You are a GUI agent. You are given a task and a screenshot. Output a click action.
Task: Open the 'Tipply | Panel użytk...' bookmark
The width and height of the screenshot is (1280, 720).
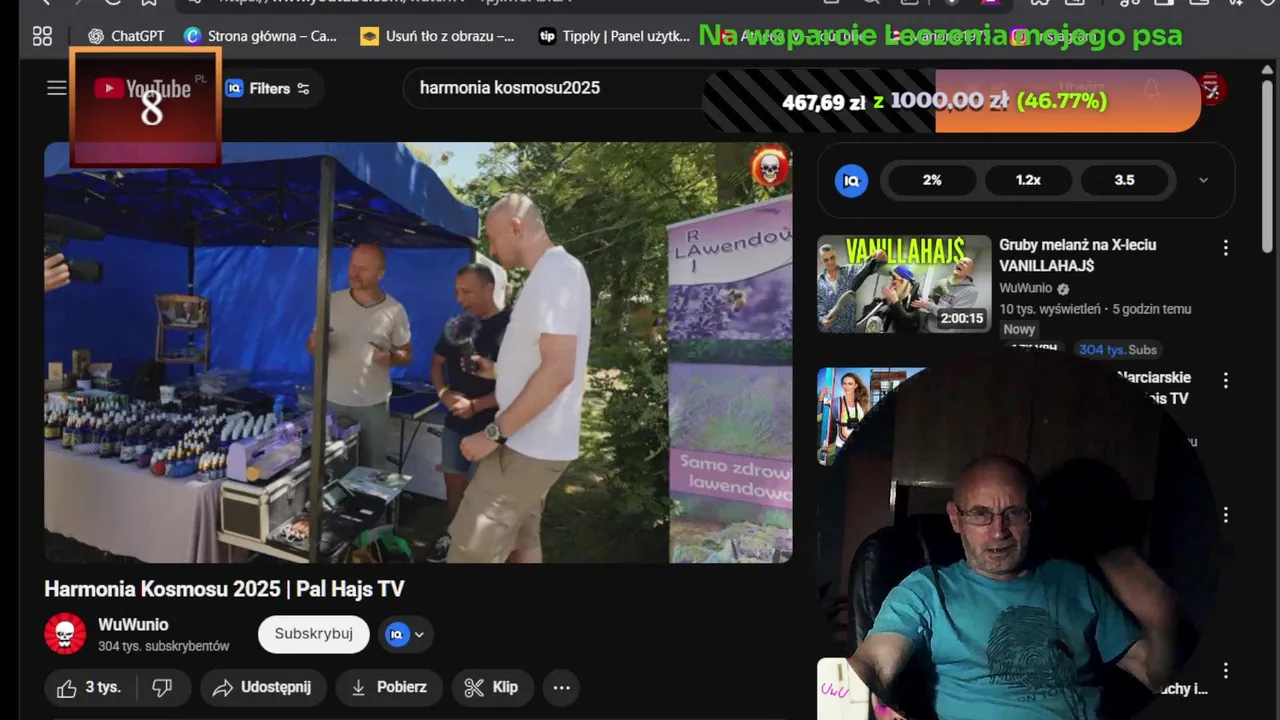pos(614,36)
